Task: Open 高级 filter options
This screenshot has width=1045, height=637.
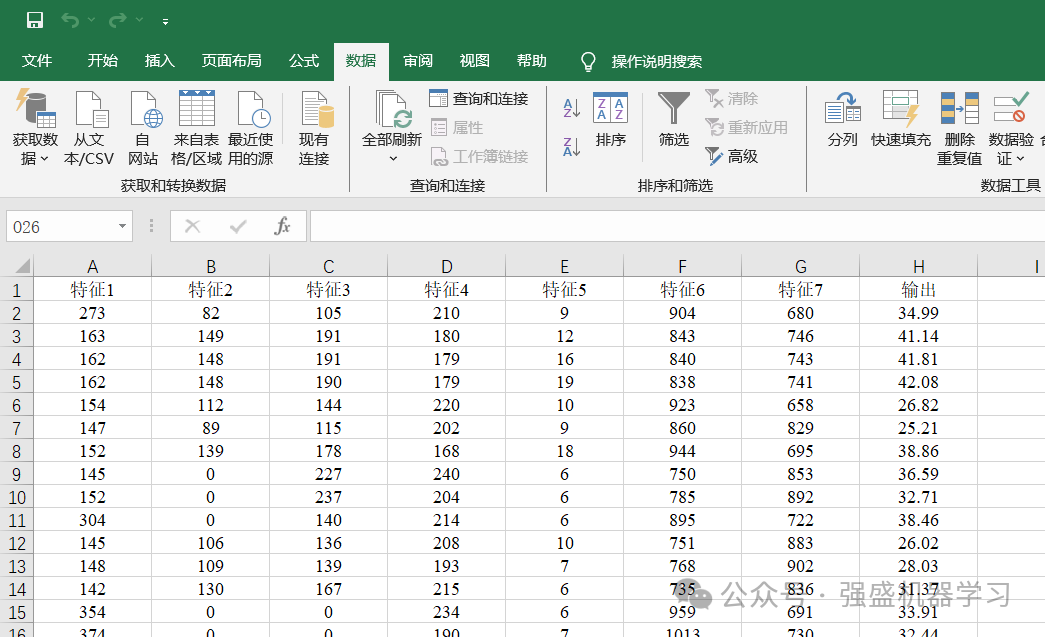Action: pyautogui.click(x=732, y=157)
